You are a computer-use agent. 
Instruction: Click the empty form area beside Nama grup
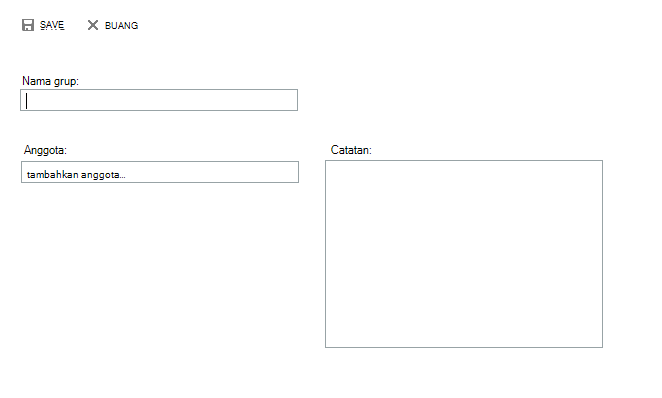(x=464, y=100)
